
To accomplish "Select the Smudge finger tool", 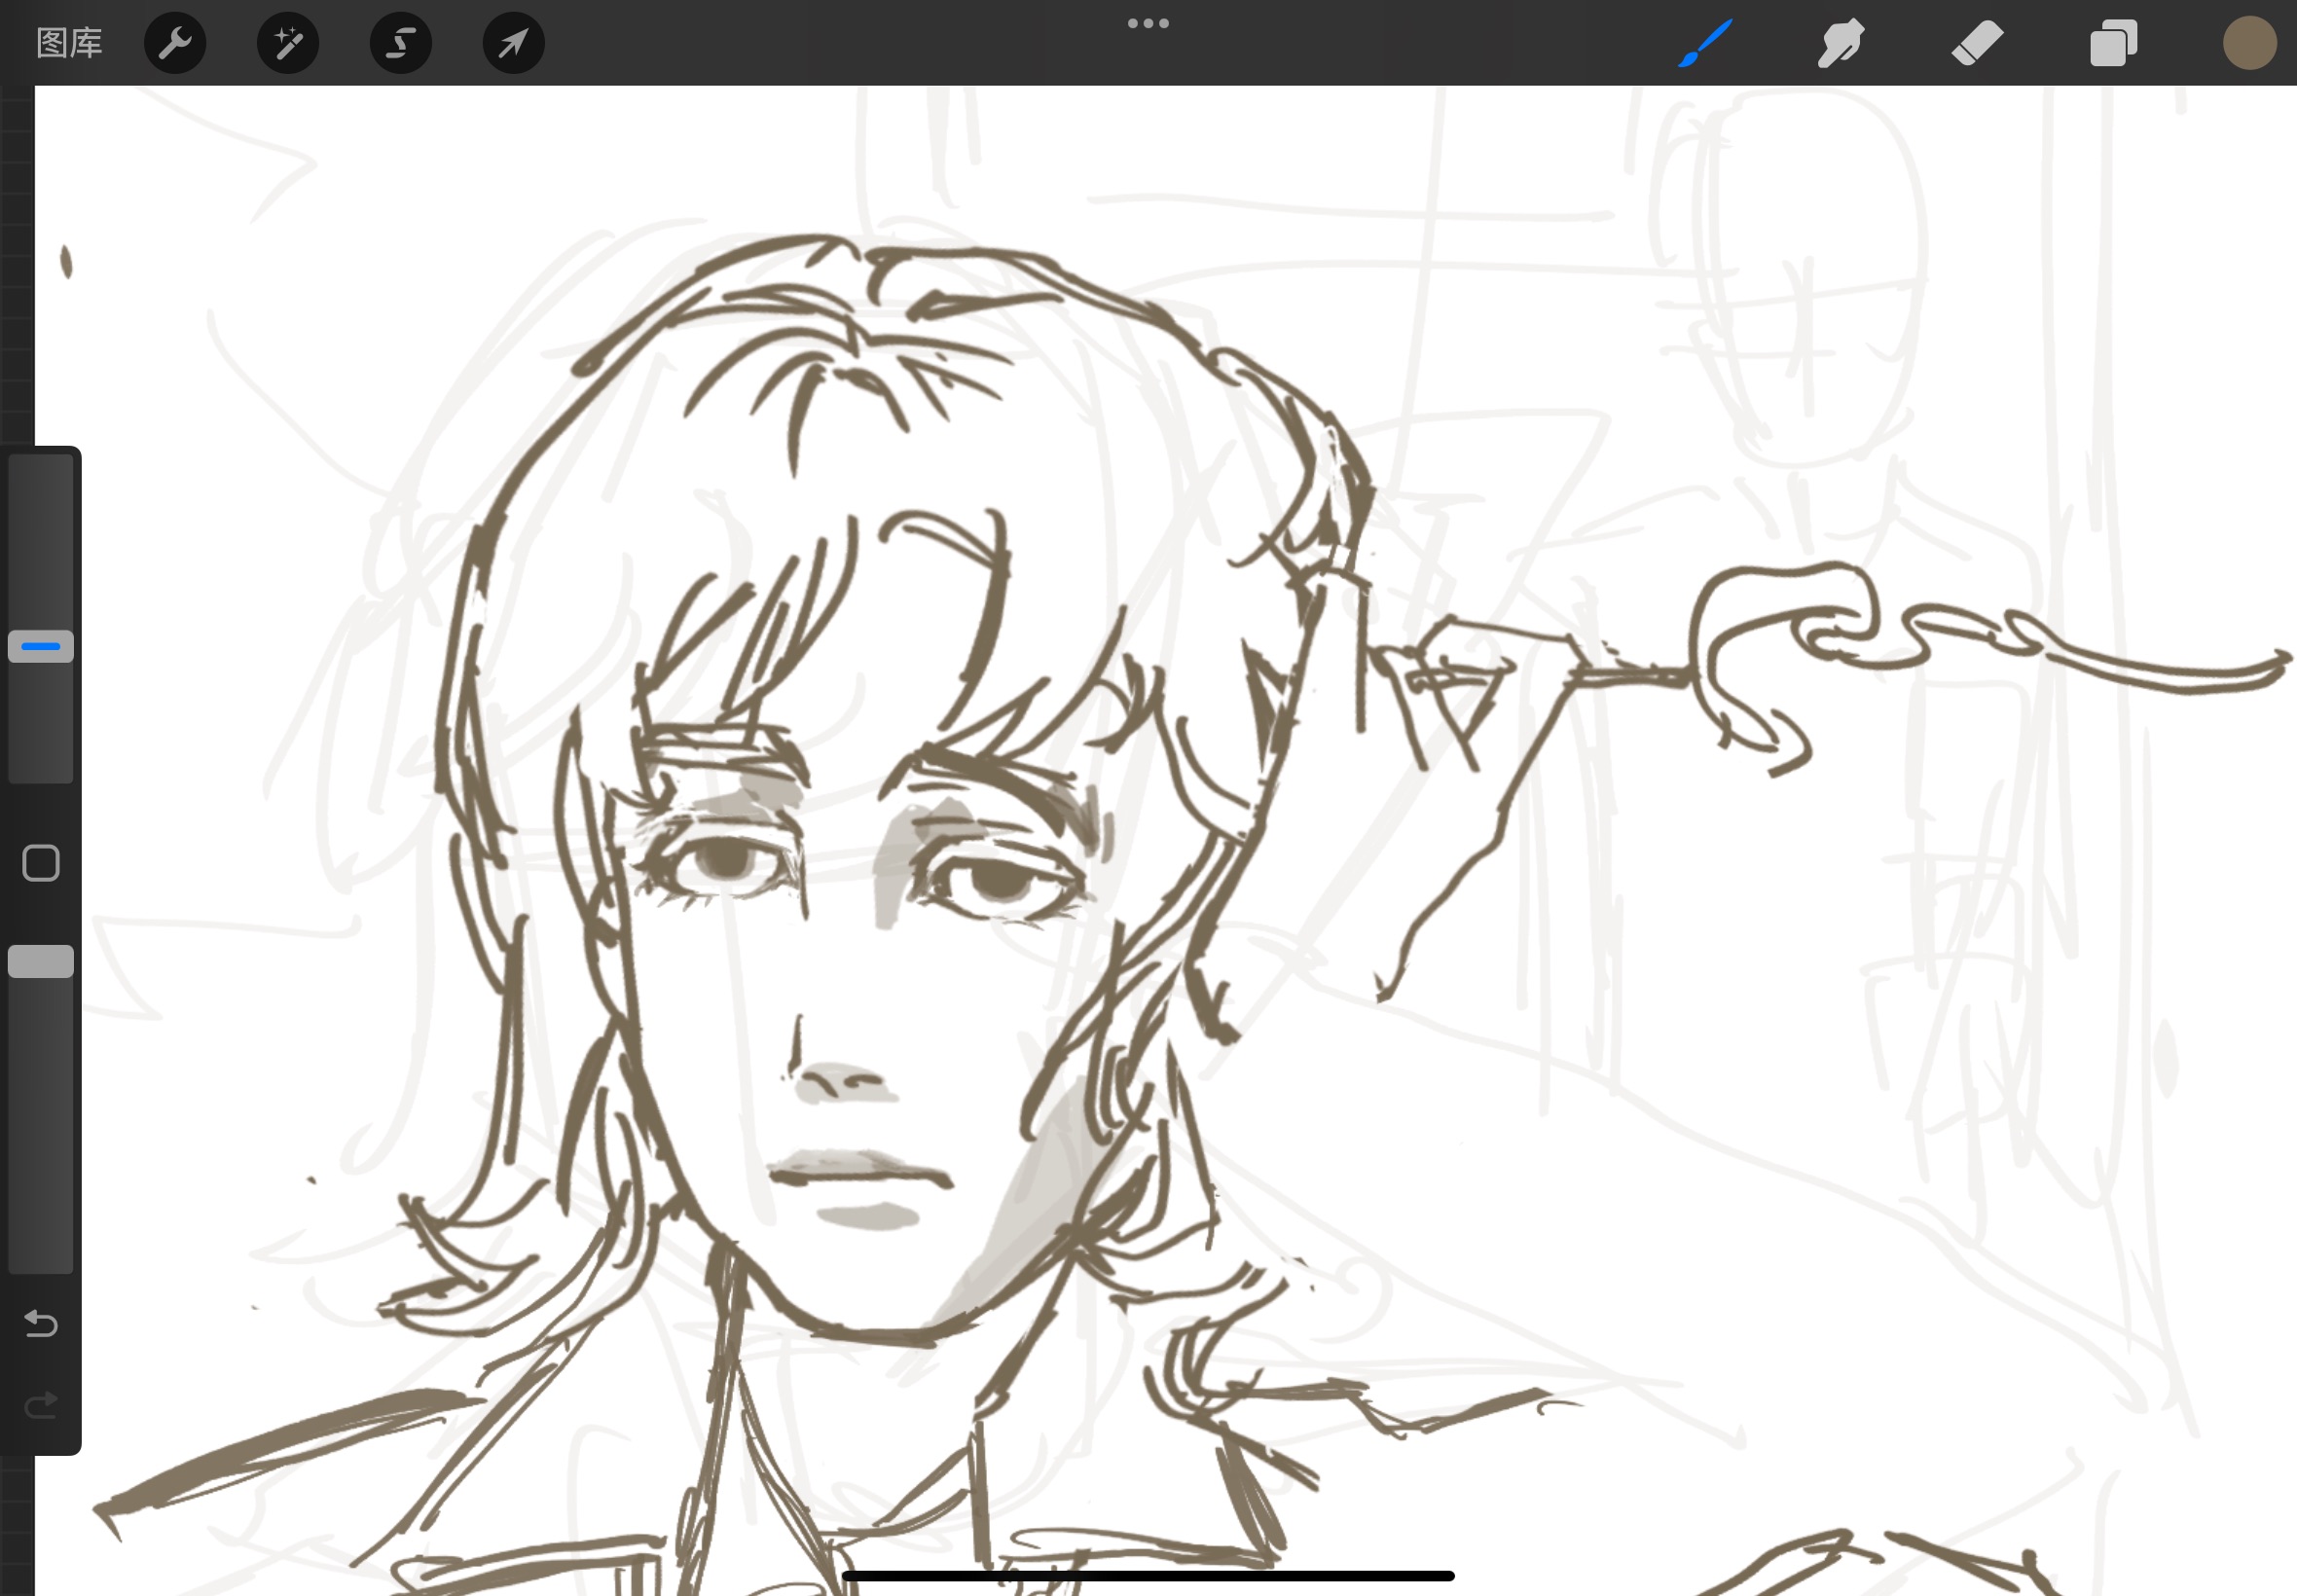I will pyautogui.click(x=1840, y=43).
